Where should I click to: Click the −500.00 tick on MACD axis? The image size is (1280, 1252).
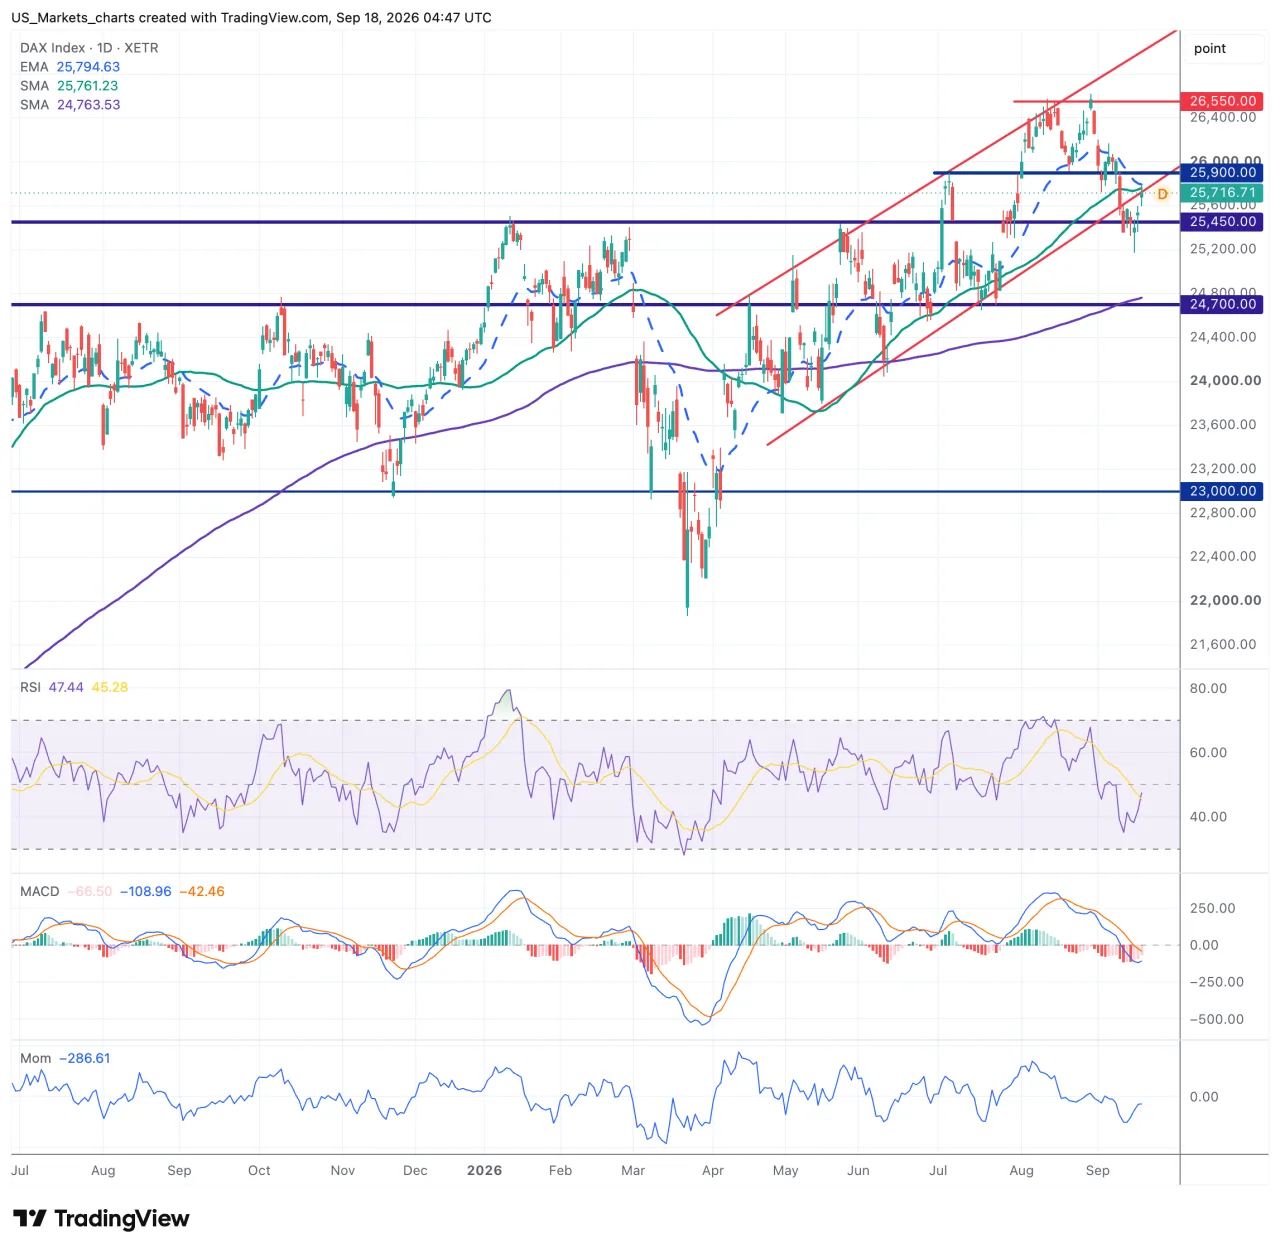[x=1216, y=1020]
